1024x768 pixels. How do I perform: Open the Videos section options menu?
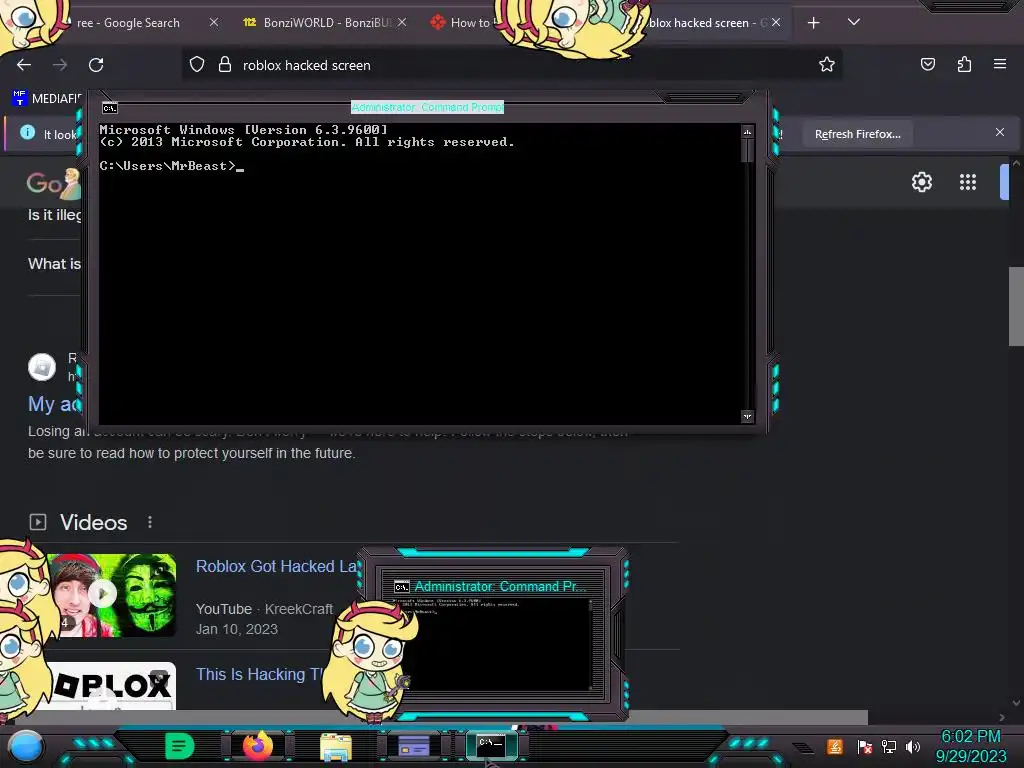[150, 522]
